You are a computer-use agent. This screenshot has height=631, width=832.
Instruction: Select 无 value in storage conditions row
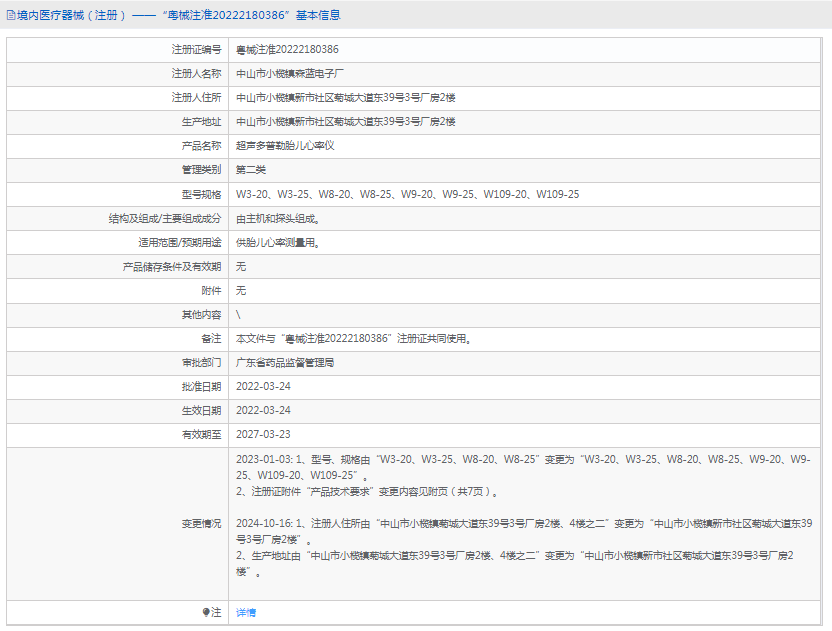(x=241, y=266)
